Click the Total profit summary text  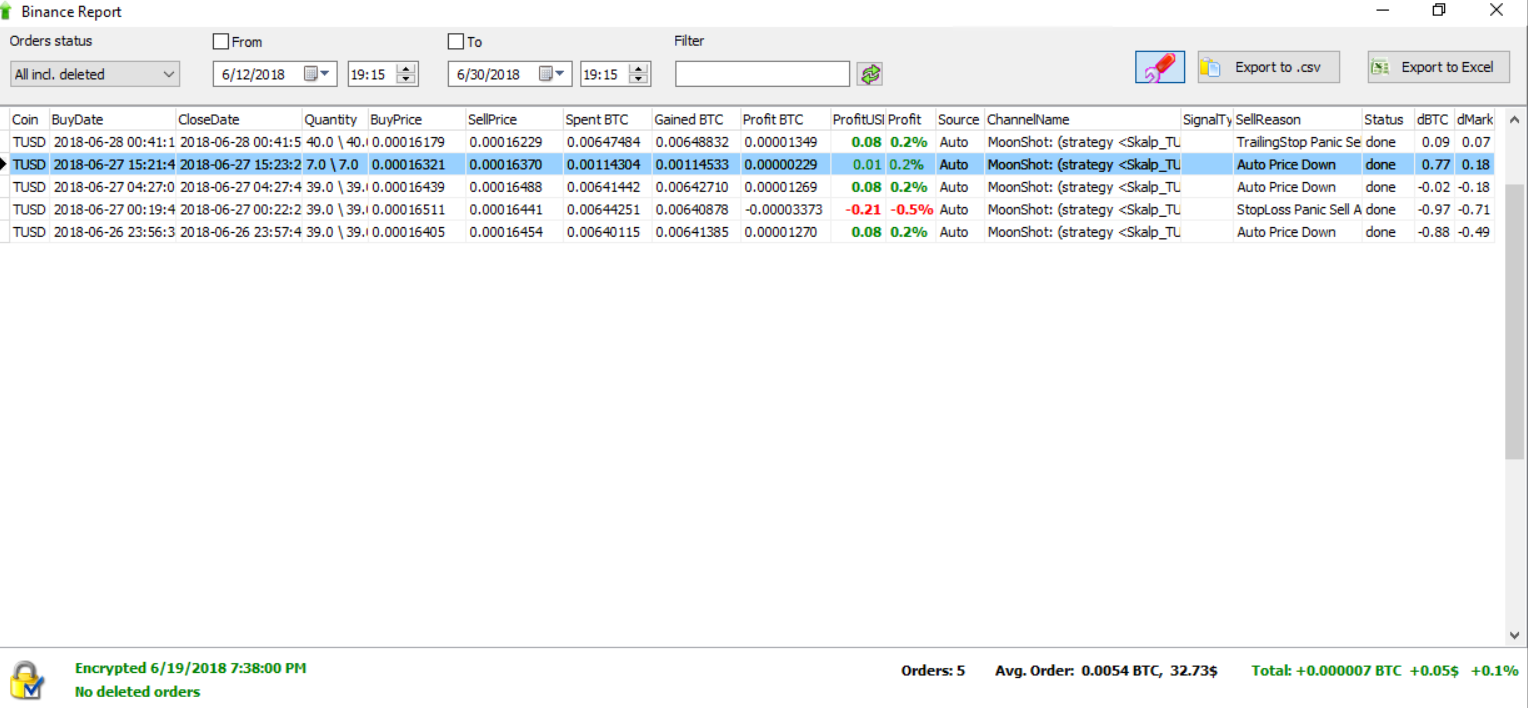pyautogui.click(x=1385, y=671)
